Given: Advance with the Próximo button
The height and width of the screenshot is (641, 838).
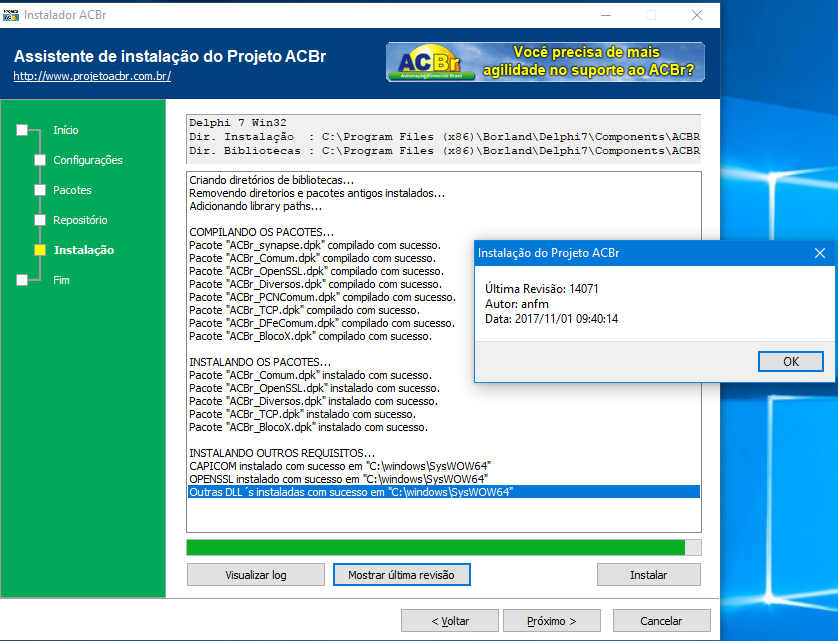Looking at the screenshot, I should pos(552,621).
